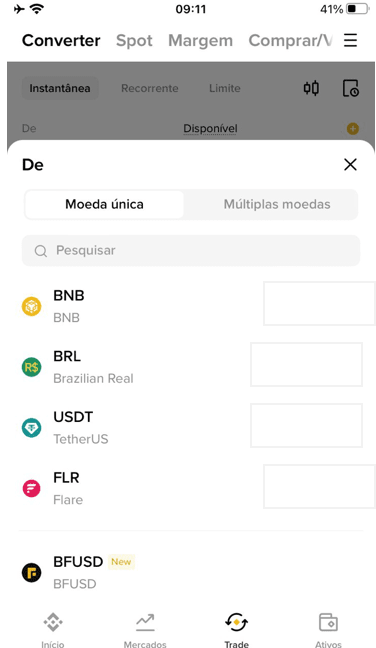Tap the BNB coin icon
Screen dimensions: 376x648
(31, 306)
